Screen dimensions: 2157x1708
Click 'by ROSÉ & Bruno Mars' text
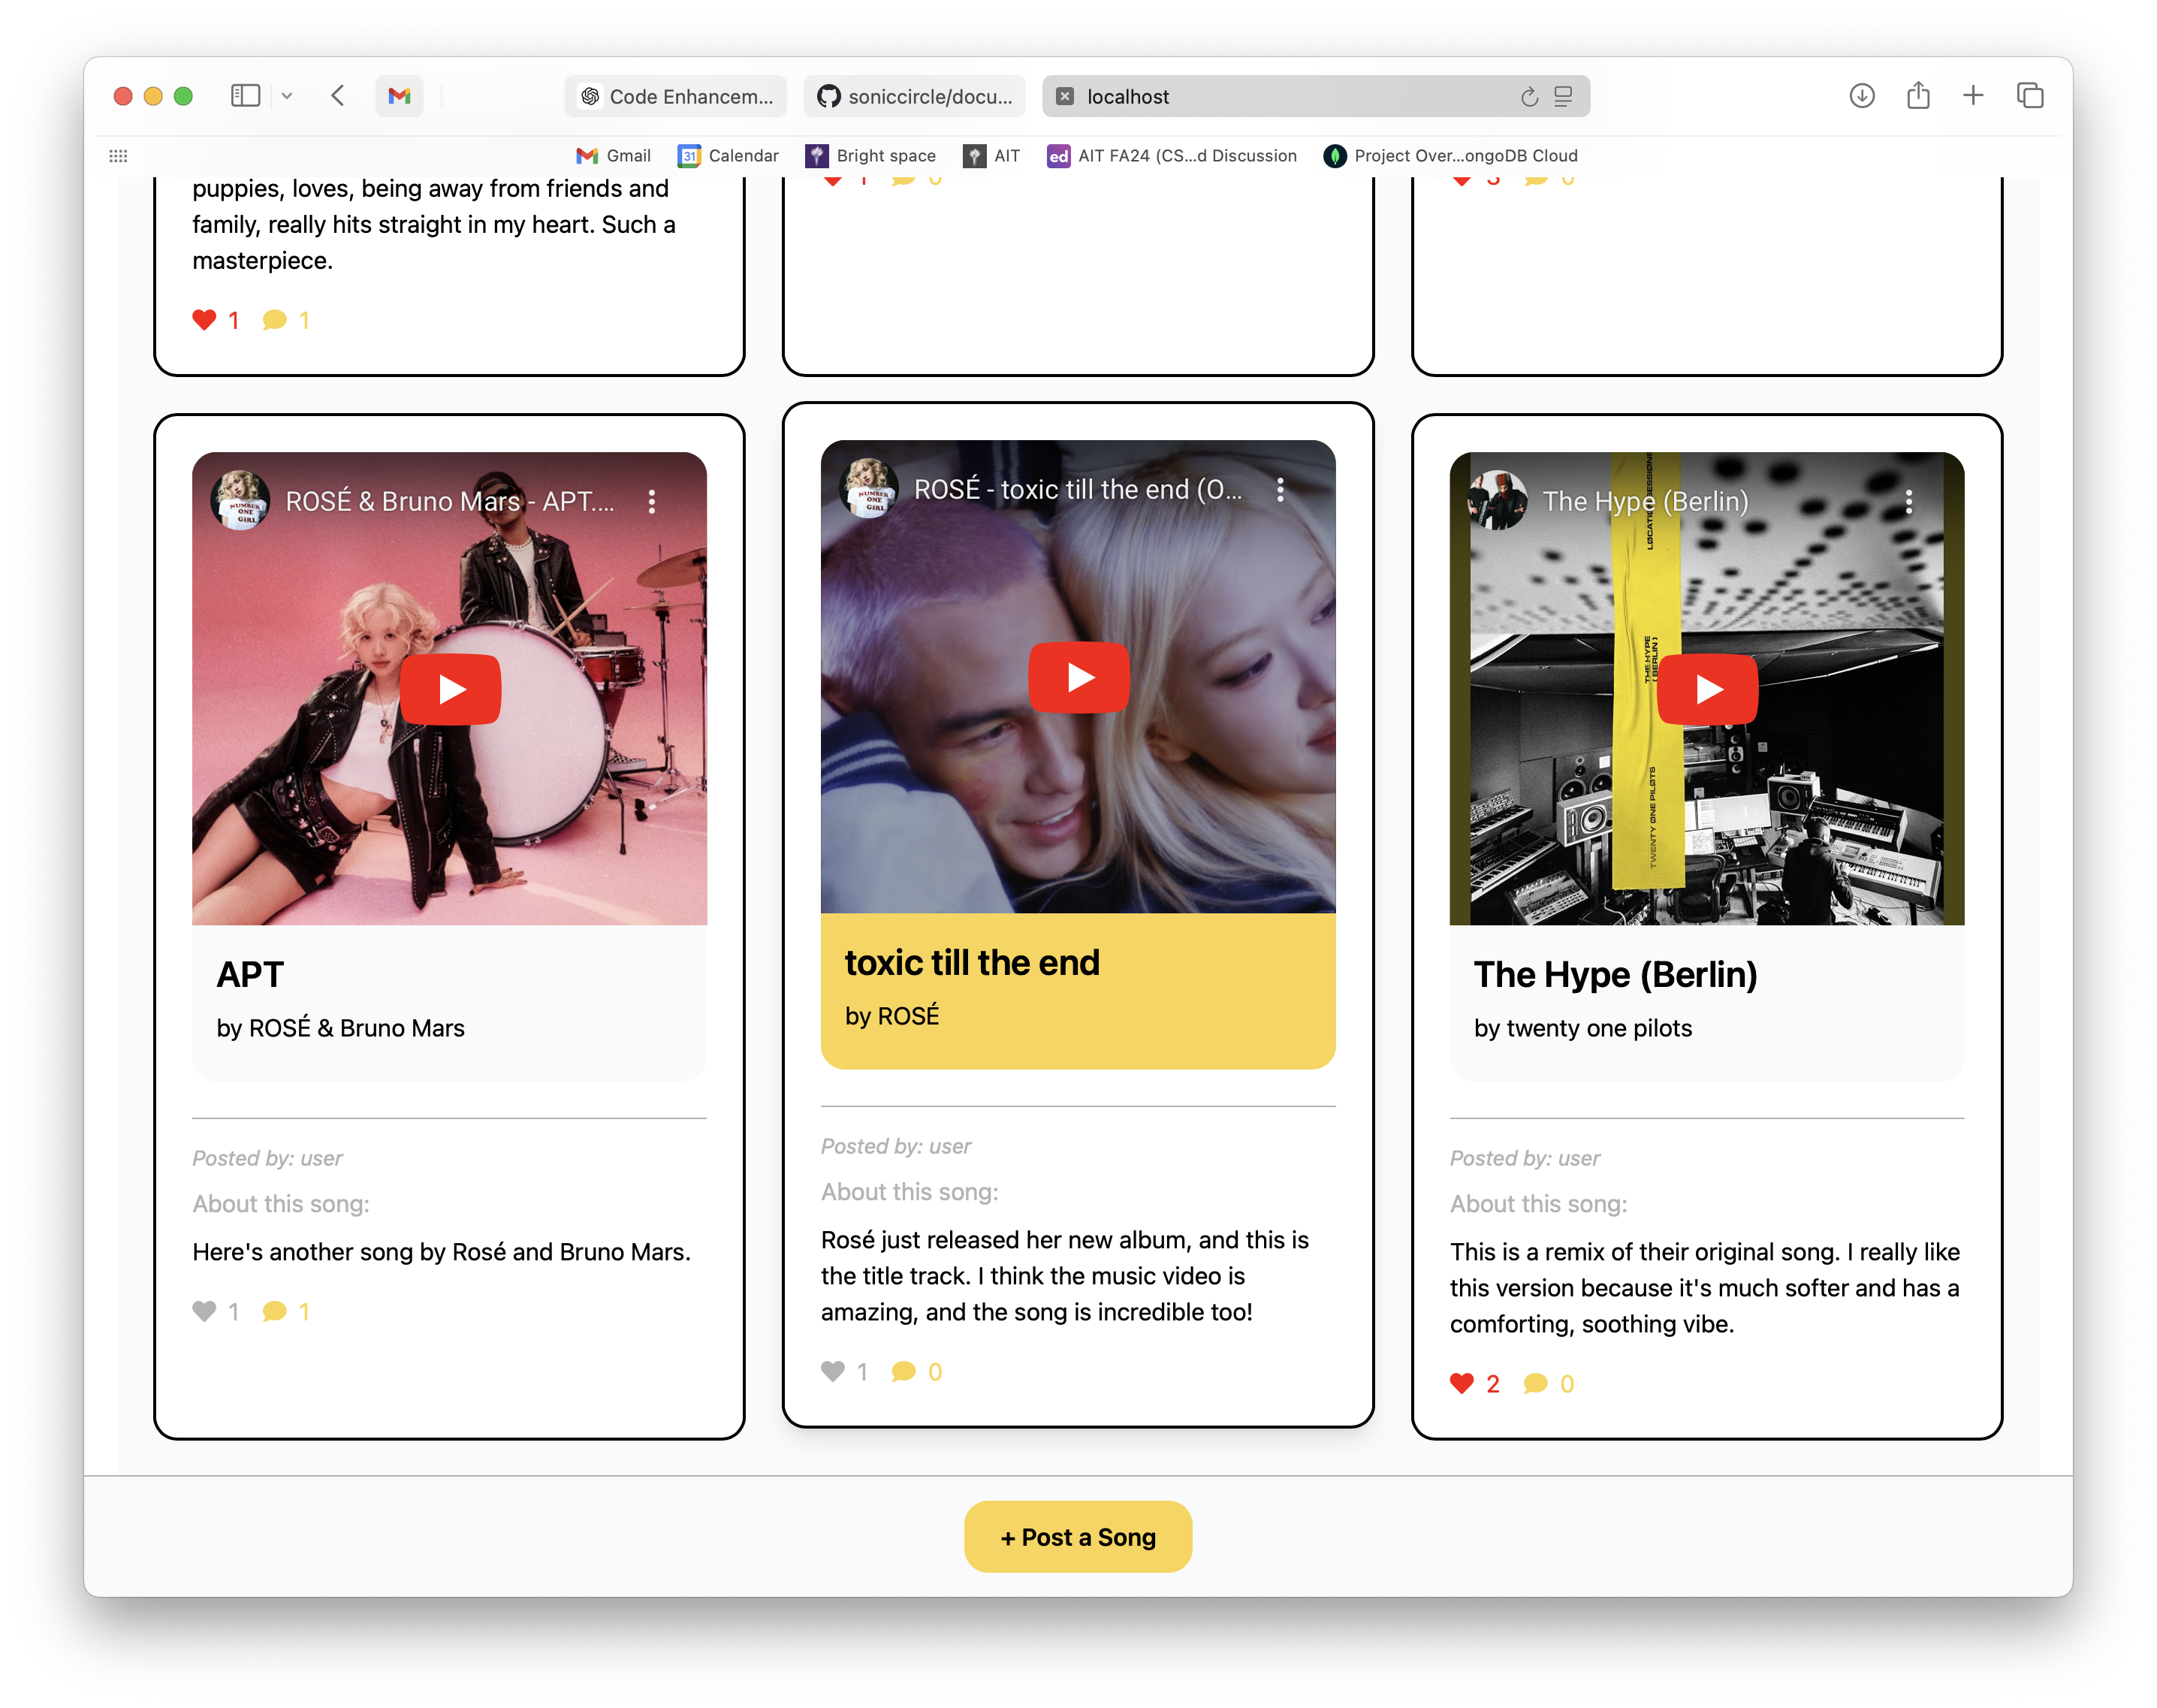tap(340, 1028)
